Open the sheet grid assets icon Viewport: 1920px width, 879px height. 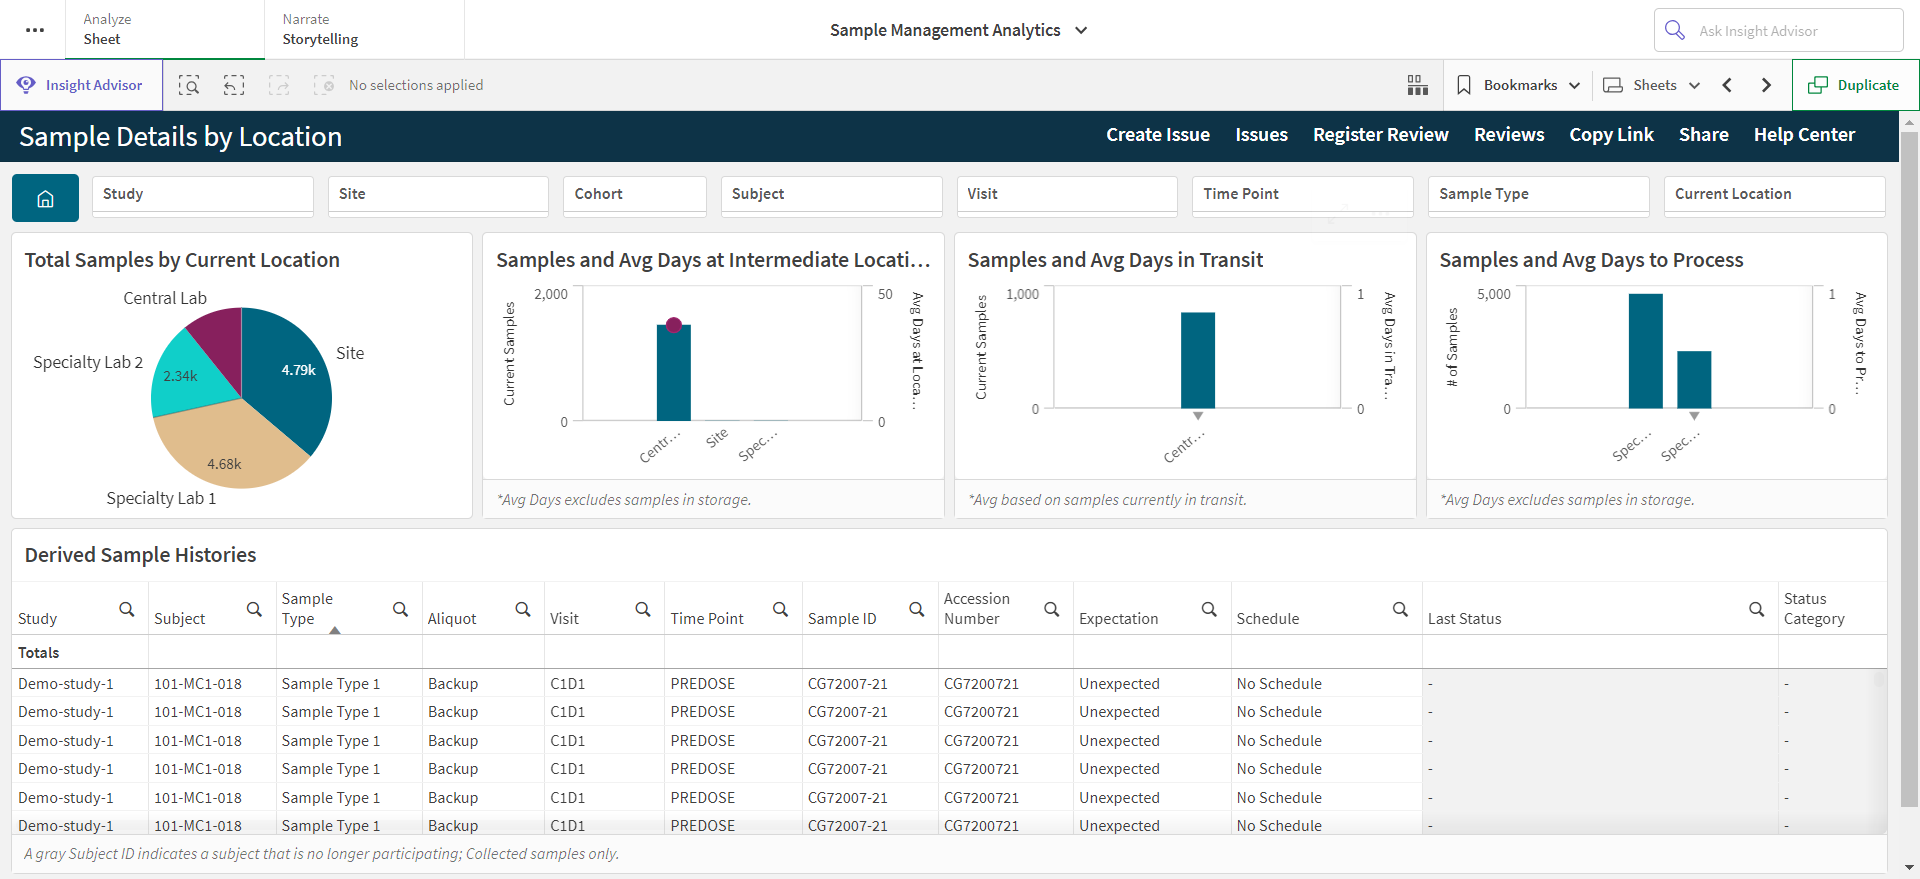coord(1417,85)
